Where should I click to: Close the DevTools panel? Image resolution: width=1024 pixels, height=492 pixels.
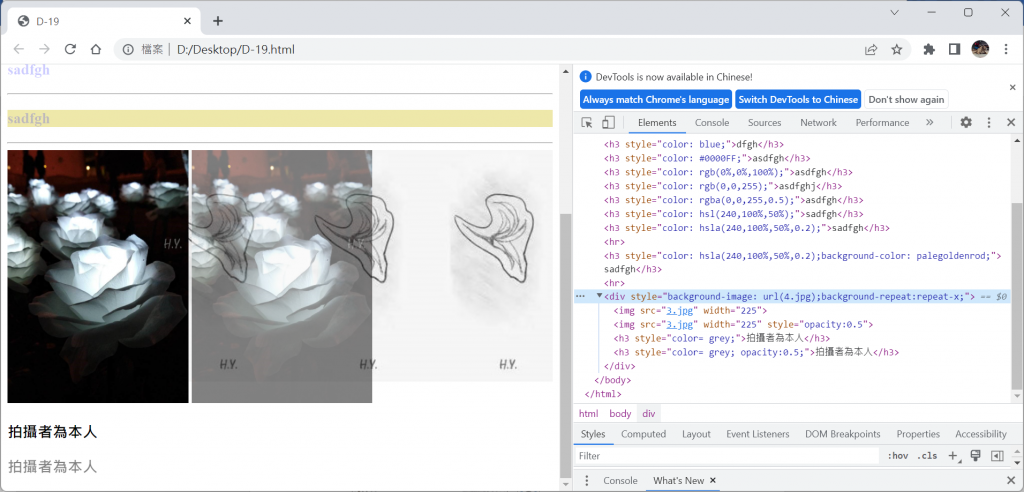pos(1011,123)
